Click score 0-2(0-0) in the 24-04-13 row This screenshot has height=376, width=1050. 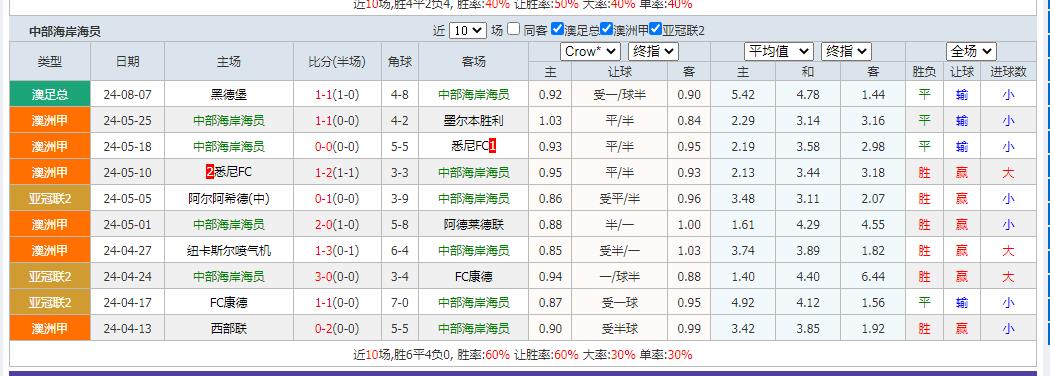coord(337,328)
